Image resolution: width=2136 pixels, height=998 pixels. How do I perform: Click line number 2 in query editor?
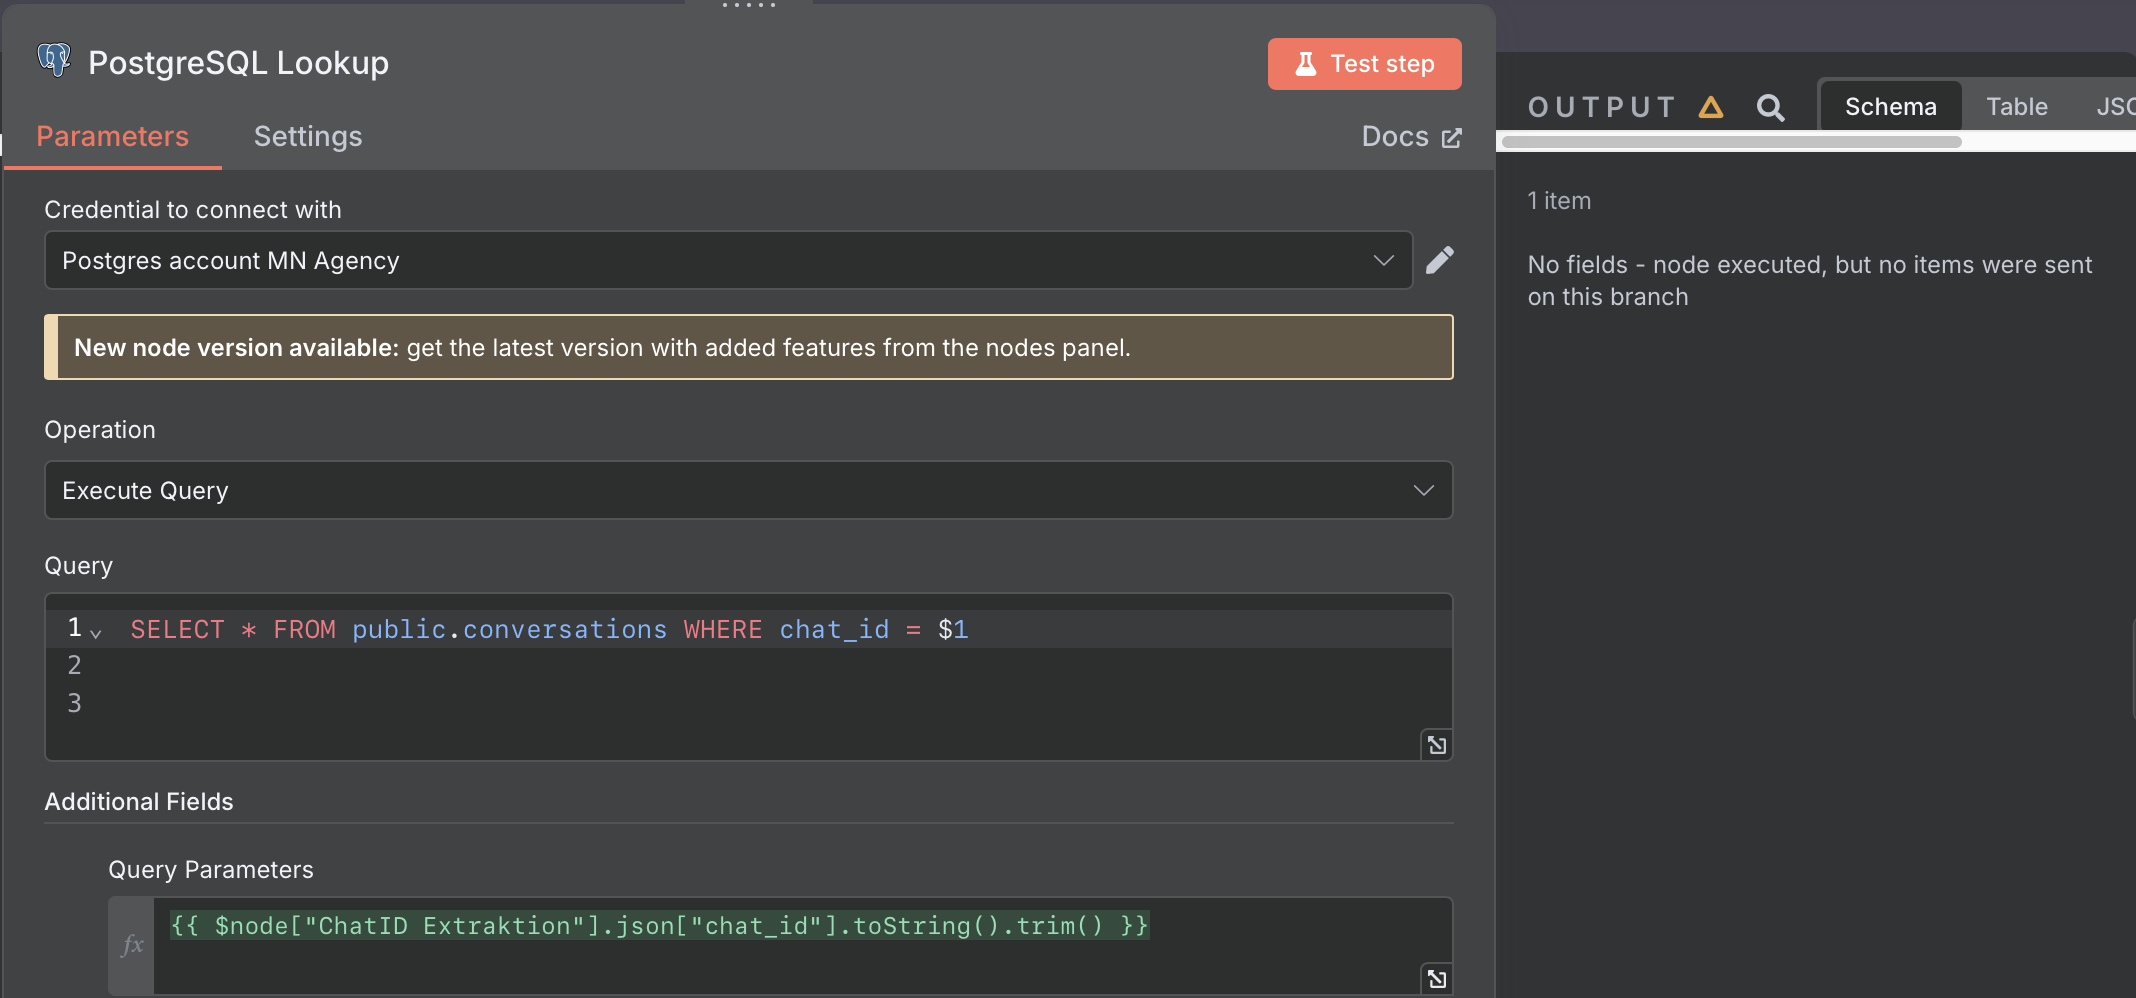click(74, 665)
